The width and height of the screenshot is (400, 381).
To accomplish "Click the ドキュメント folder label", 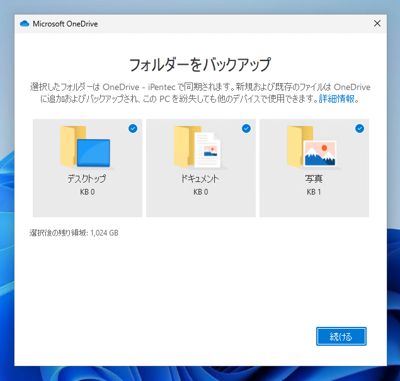I will 200,179.
